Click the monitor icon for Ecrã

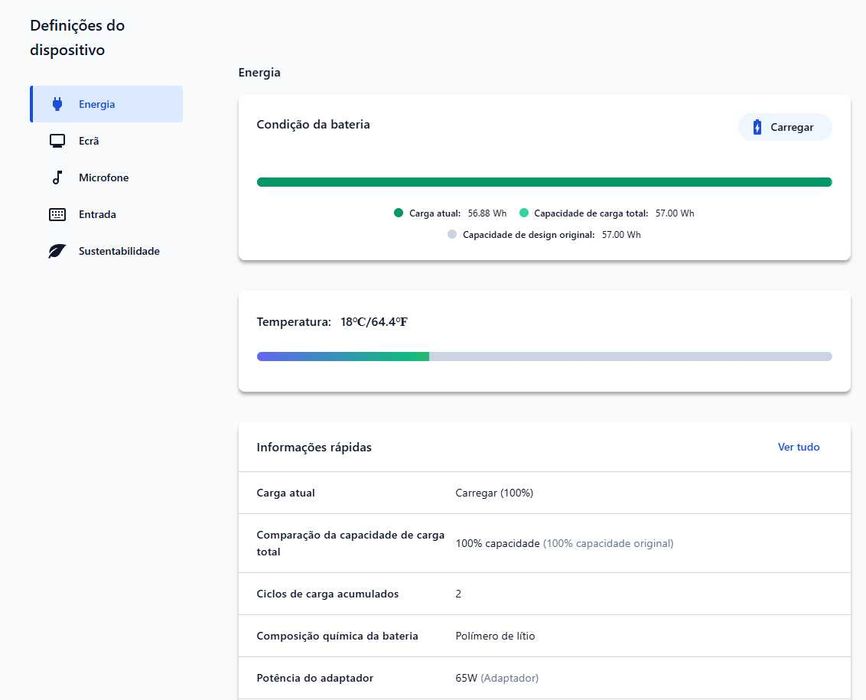pos(57,141)
